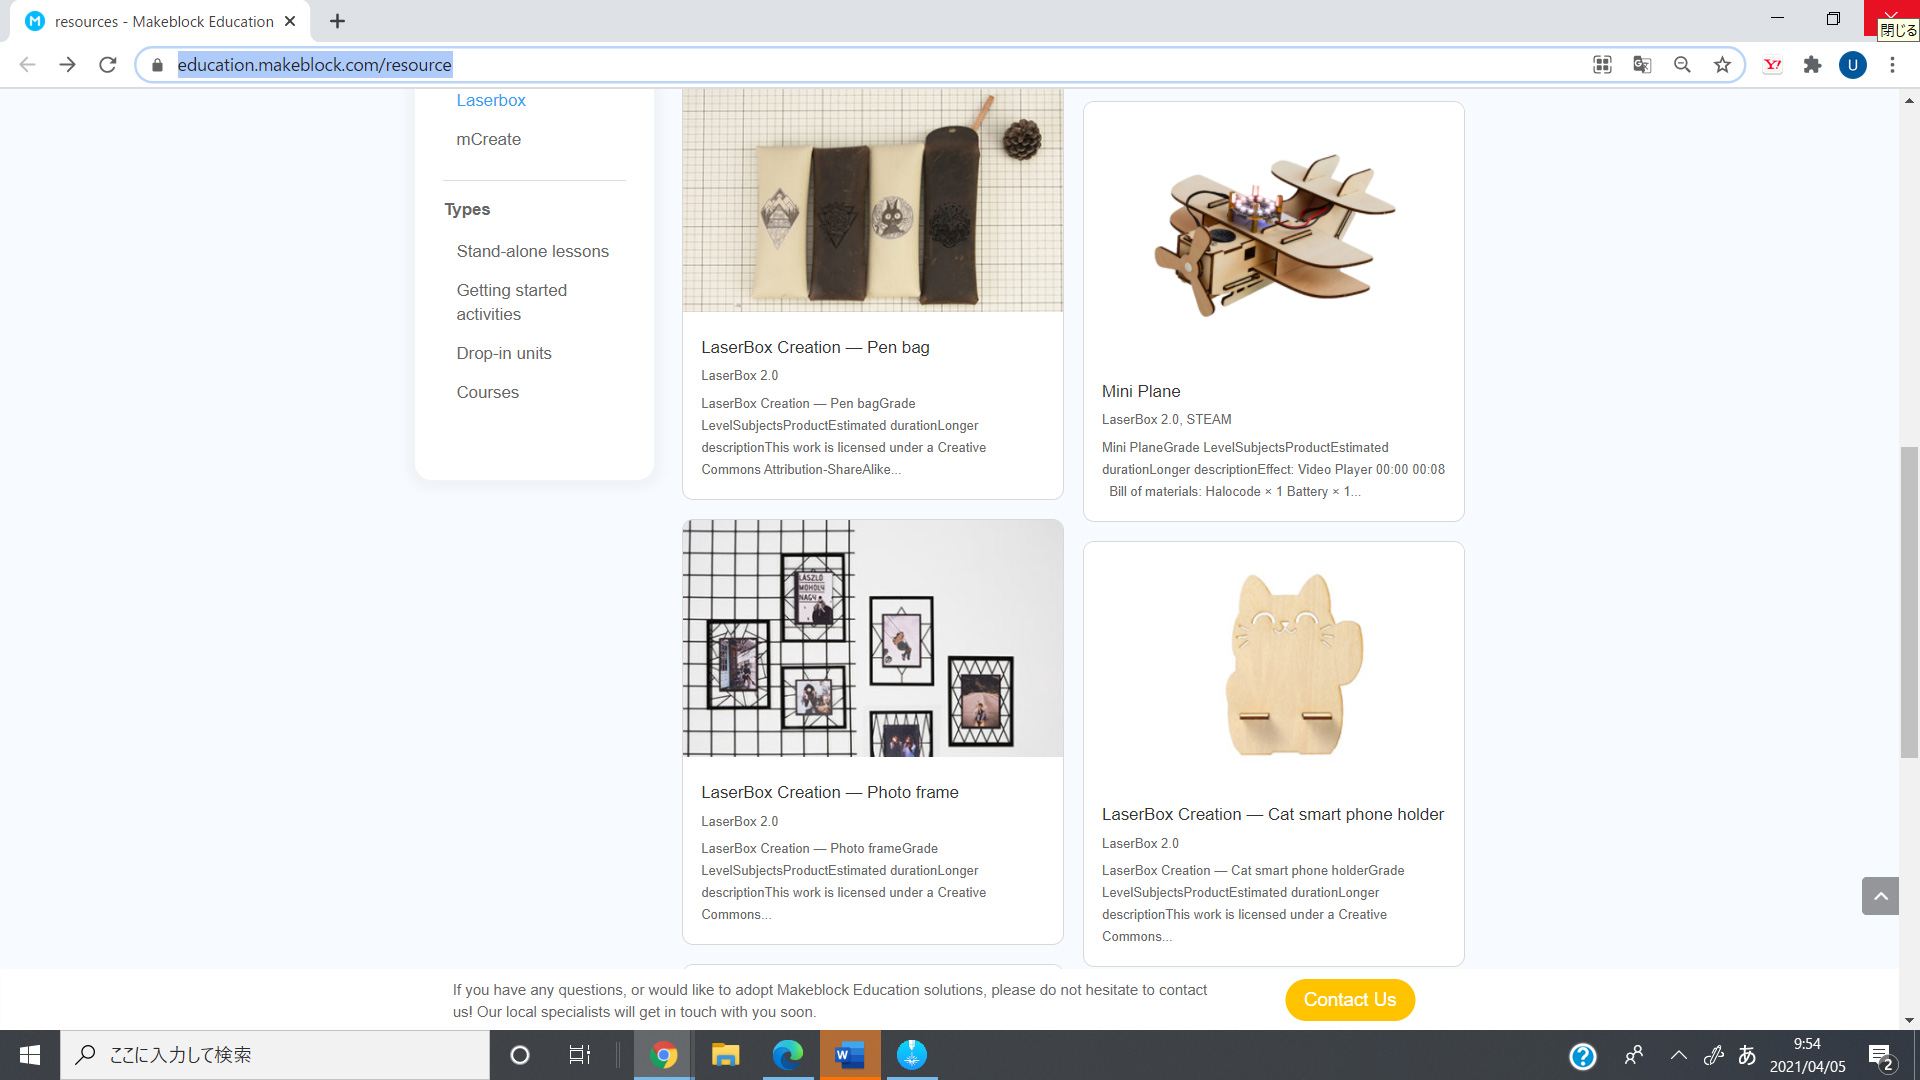Click the Yahoo extension icon

pos(1772,65)
